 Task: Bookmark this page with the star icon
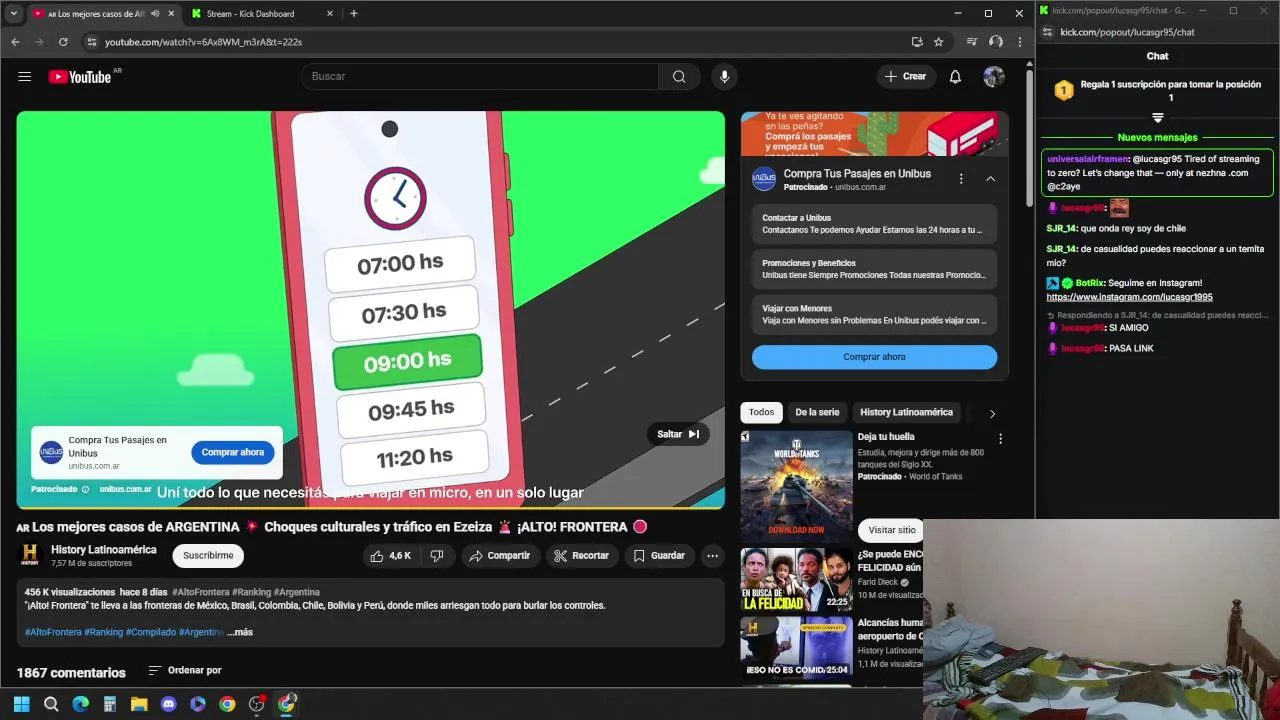938,42
